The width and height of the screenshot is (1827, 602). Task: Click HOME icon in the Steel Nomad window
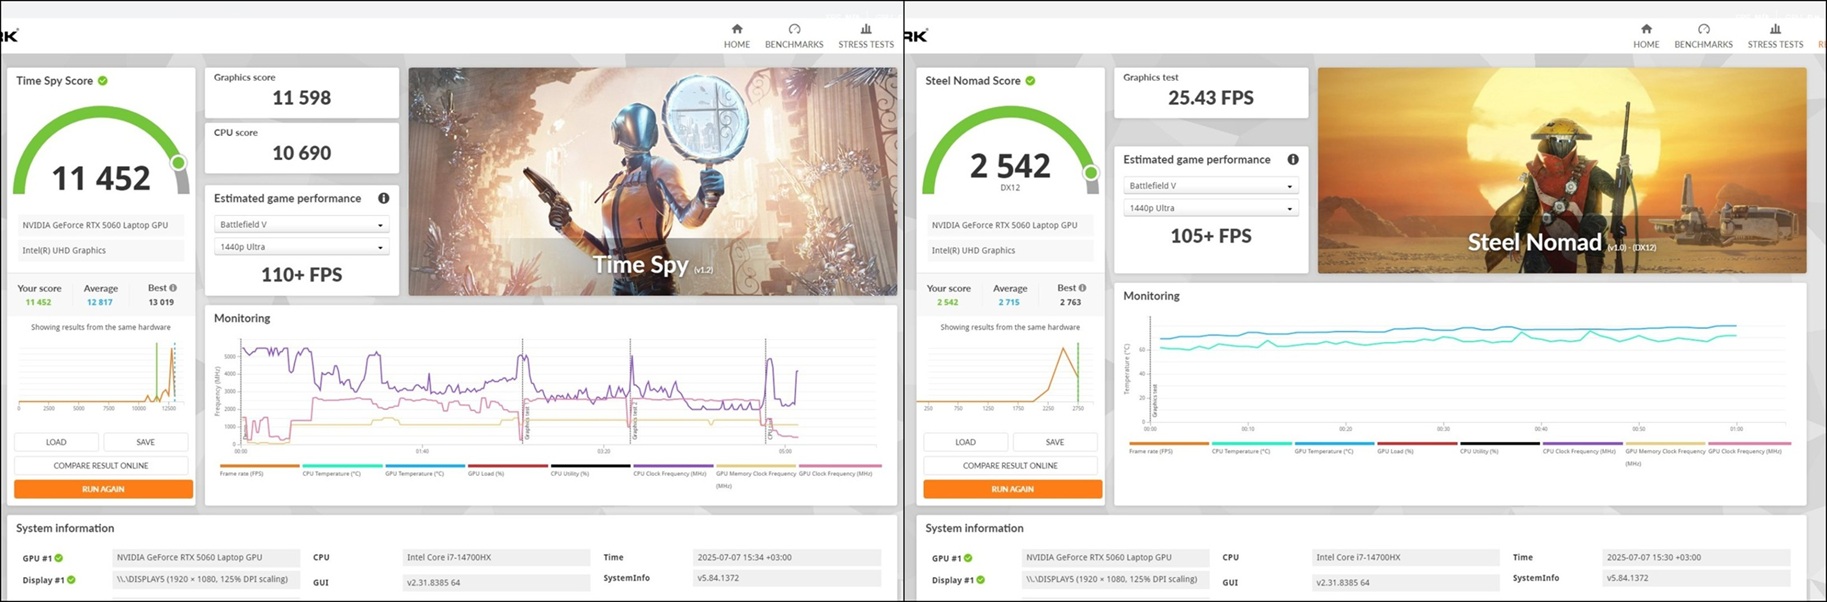click(1645, 30)
